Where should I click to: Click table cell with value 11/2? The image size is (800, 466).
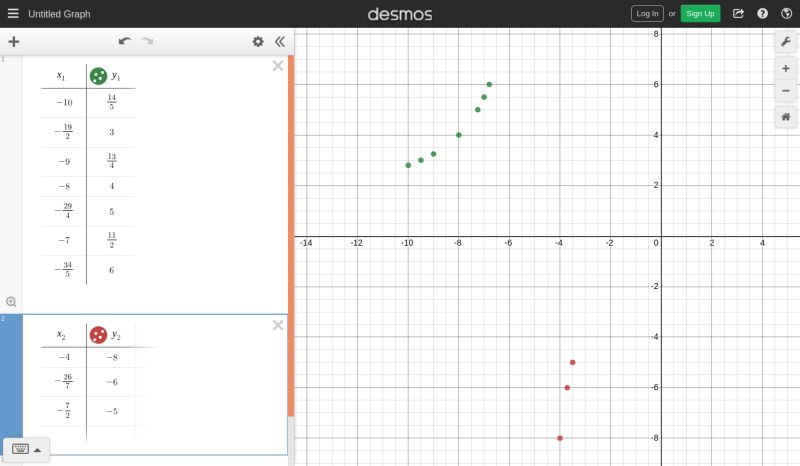point(111,240)
